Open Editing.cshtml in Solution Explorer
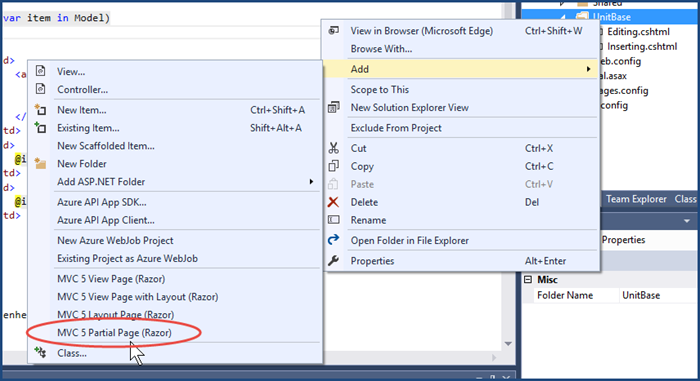The height and width of the screenshot is (381, 700). click(x=638, y=32)
